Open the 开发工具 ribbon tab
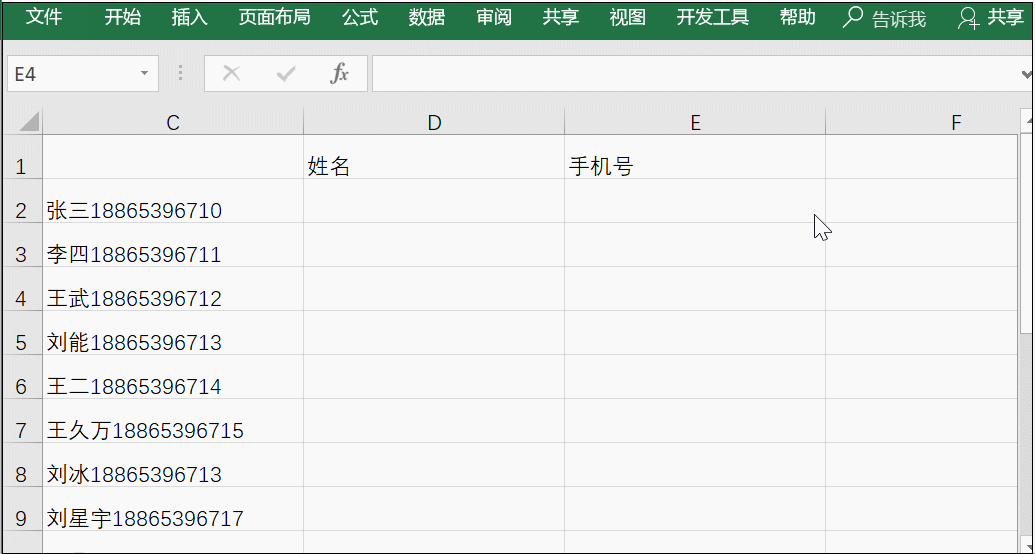Screen dimensions: 1035x554 (x=712, y=17)
